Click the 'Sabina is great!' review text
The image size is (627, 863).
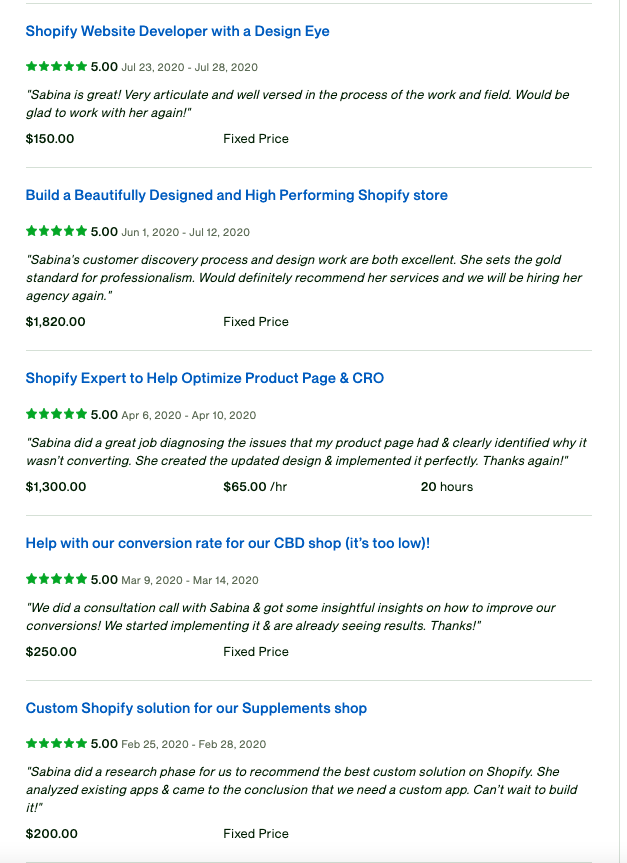tap(297, 104)
